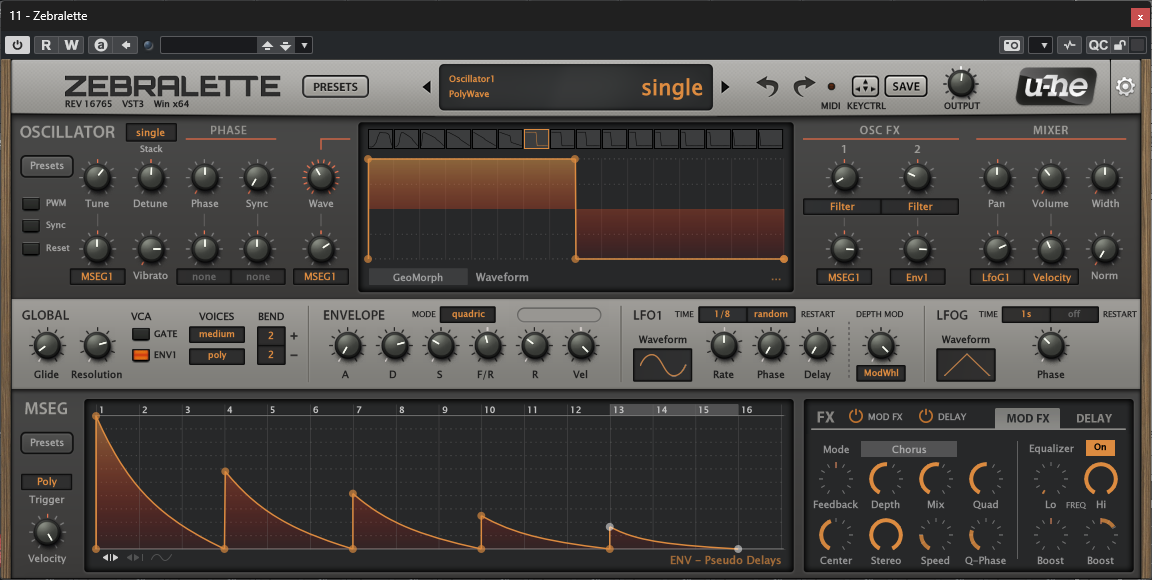
Task: Undo the last change with the arrow
Action: (x=767, y=87)
